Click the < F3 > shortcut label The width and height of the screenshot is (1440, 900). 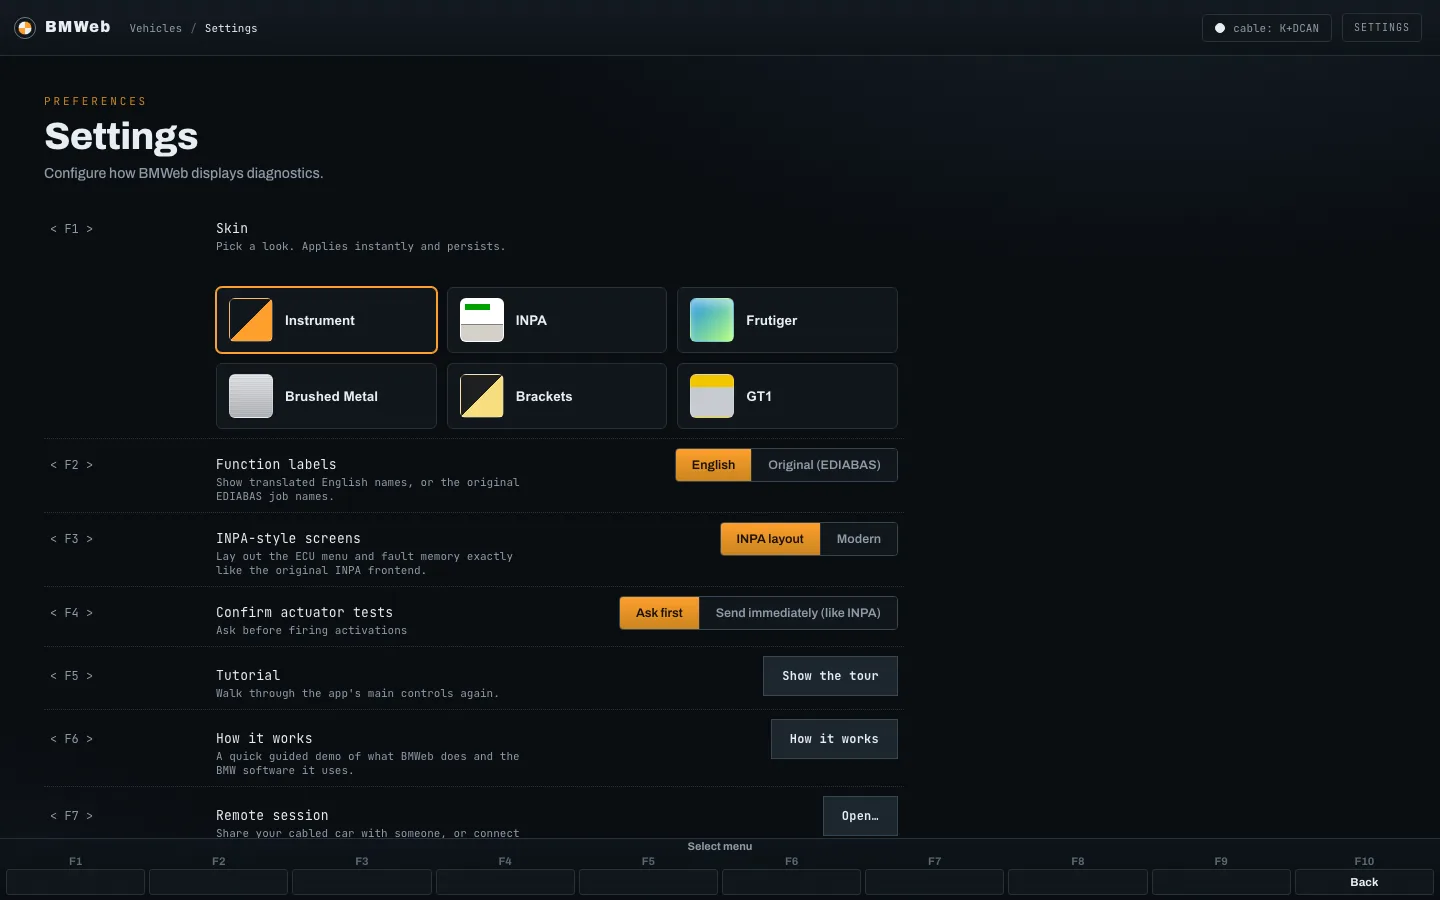pos(72,539)
